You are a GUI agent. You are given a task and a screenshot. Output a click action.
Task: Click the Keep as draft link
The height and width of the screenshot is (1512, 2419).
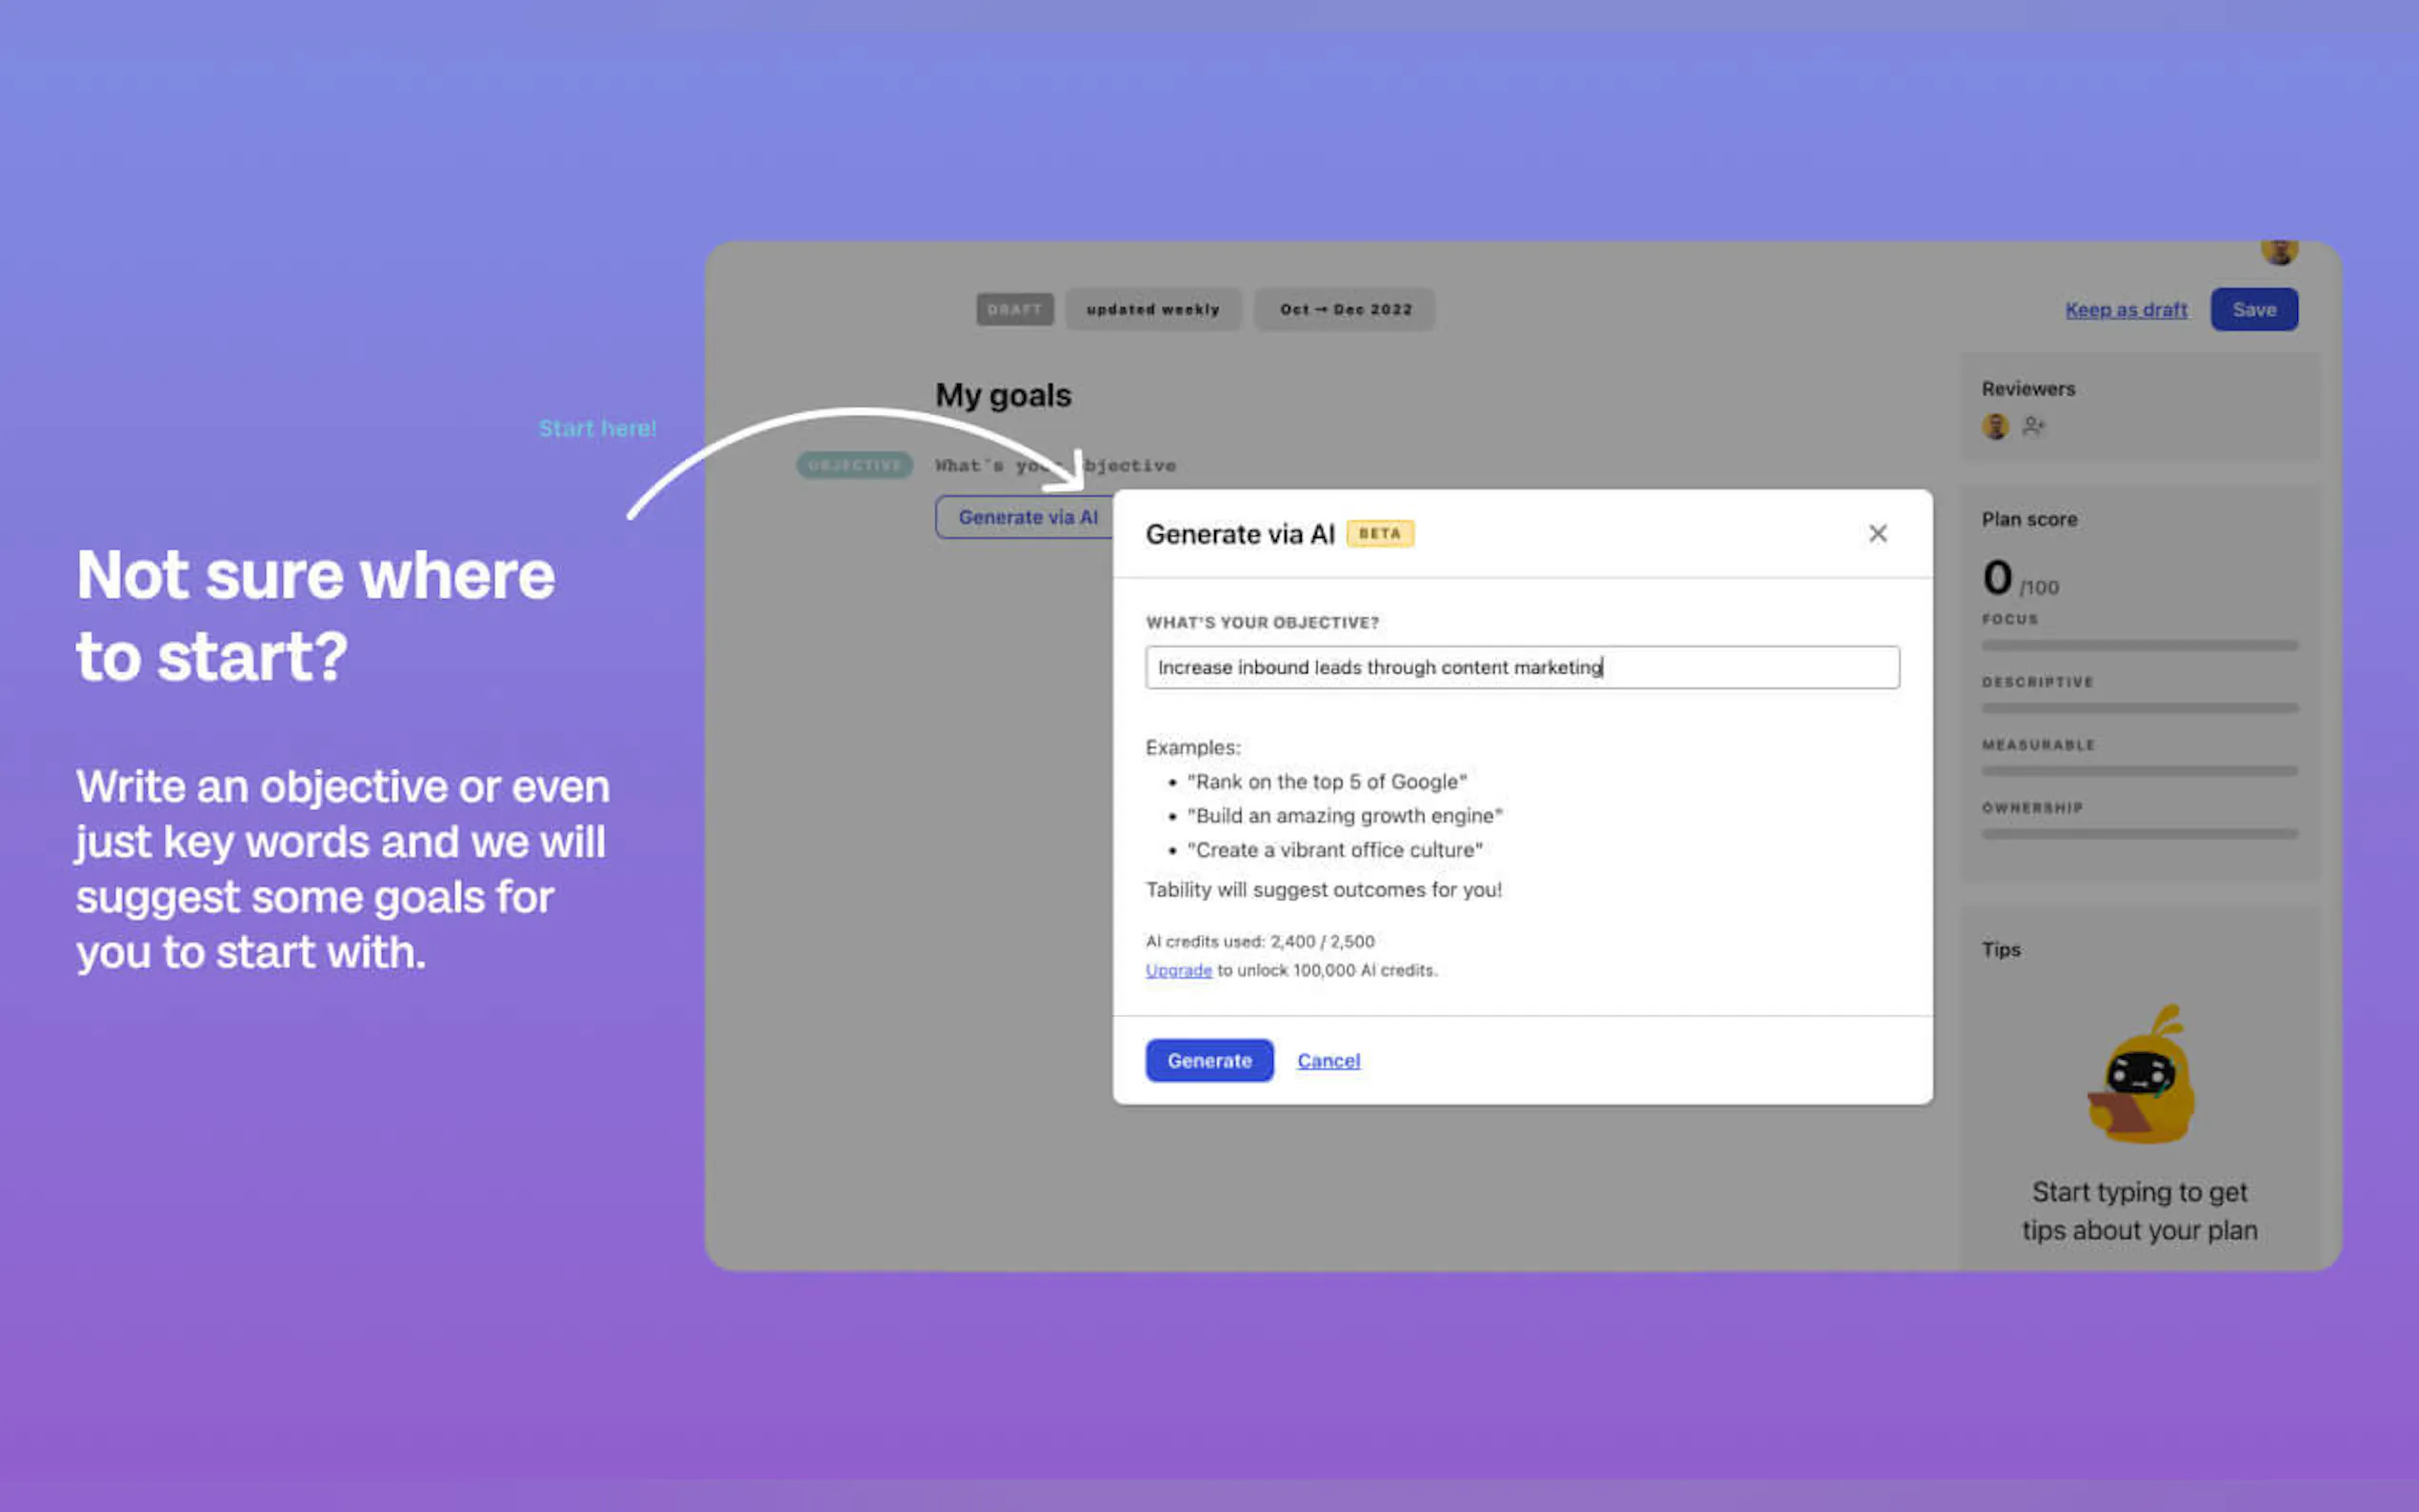point(2126,310)
